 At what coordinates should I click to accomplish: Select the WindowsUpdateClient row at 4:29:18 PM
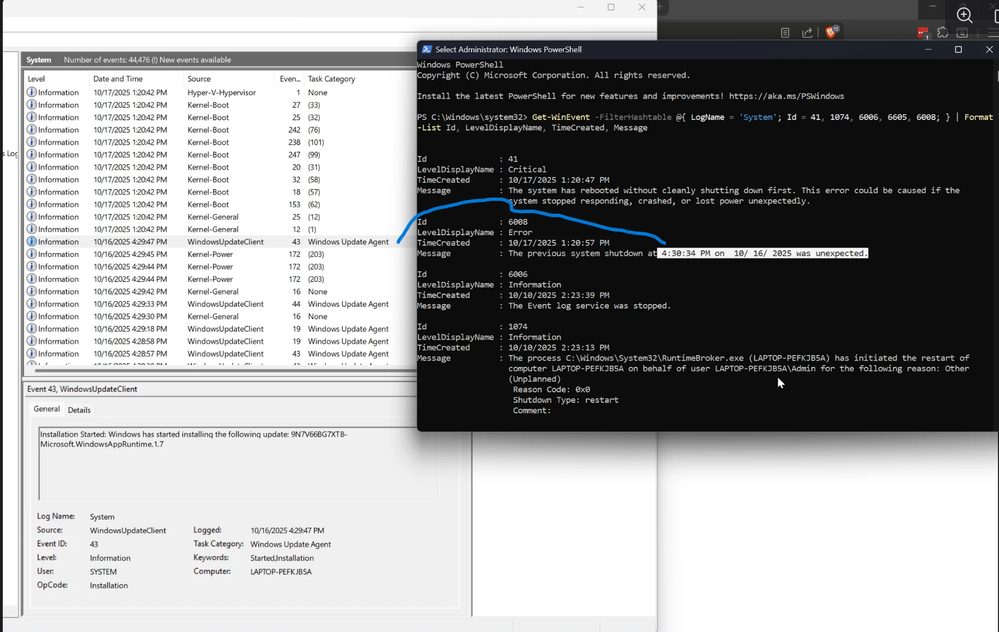pos(220,329)
